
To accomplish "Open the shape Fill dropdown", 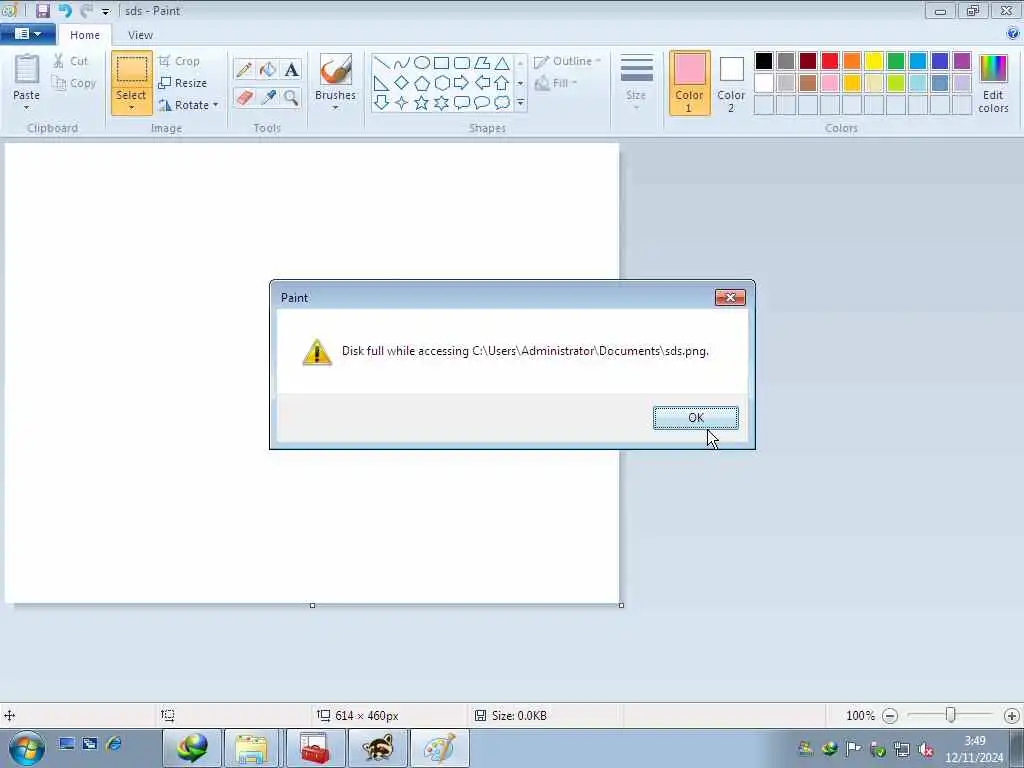I will [x=556, y=83].
